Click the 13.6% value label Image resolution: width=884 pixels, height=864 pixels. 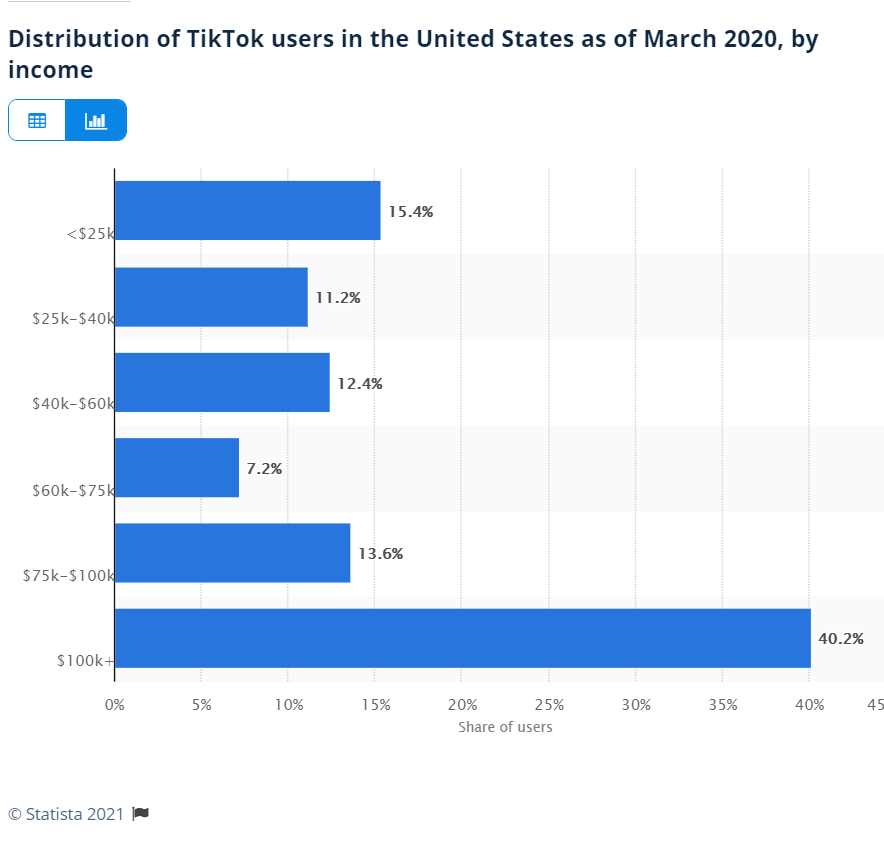(381, 553)
